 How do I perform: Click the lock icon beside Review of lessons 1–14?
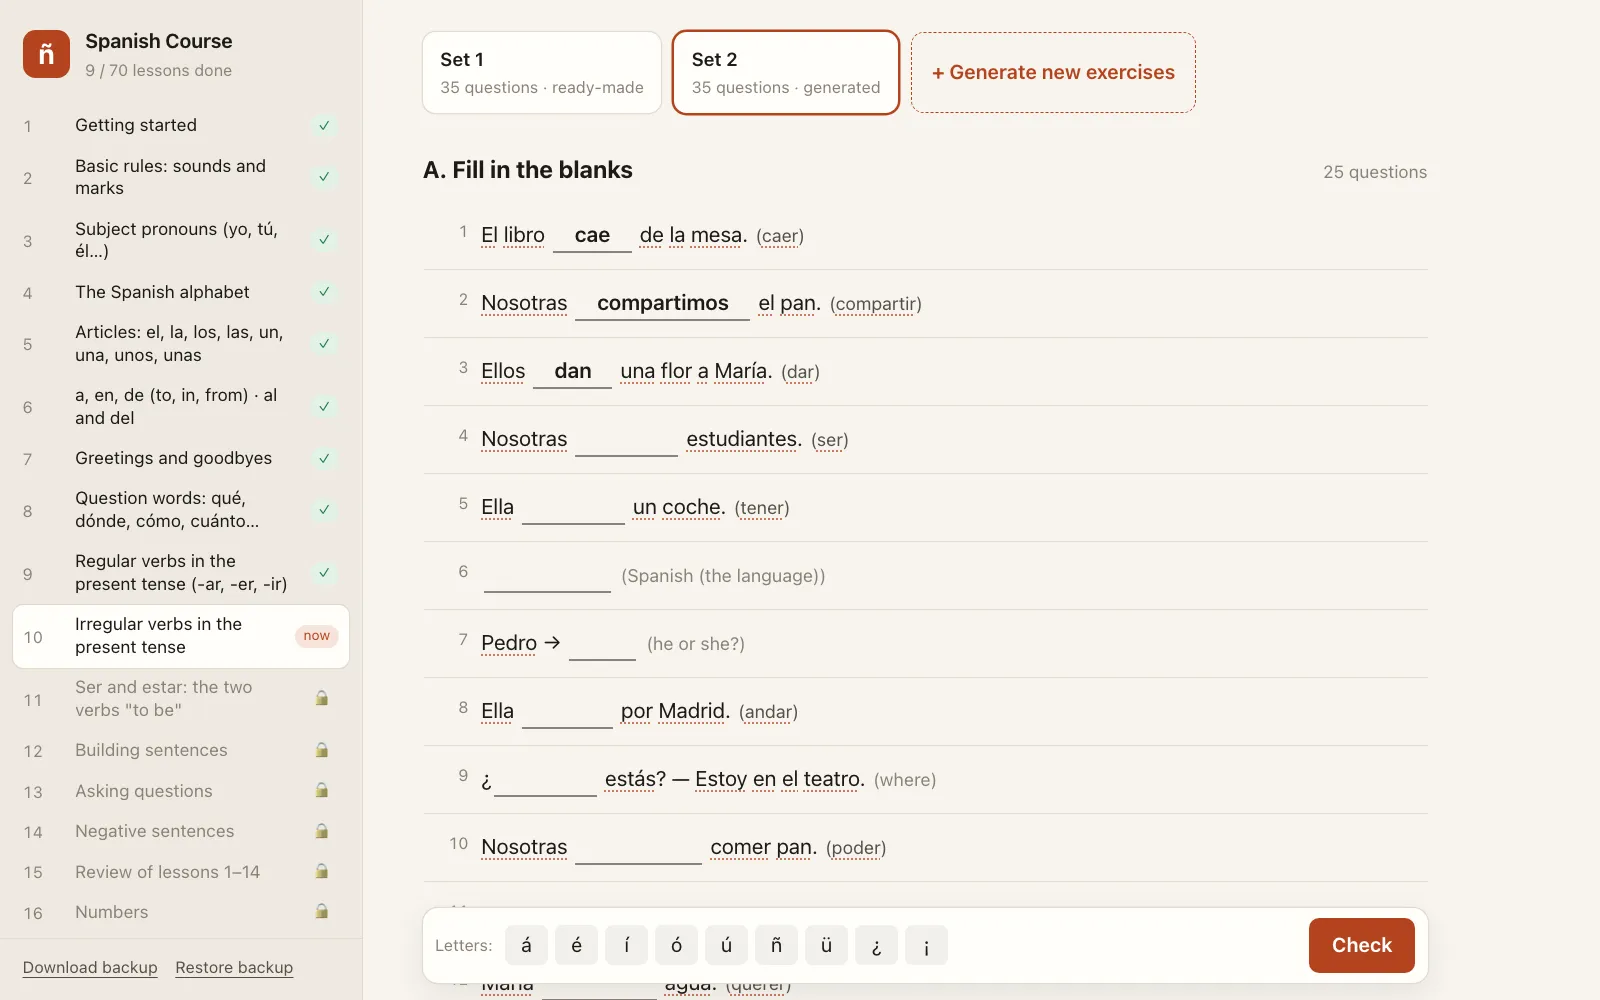point(322,872)
